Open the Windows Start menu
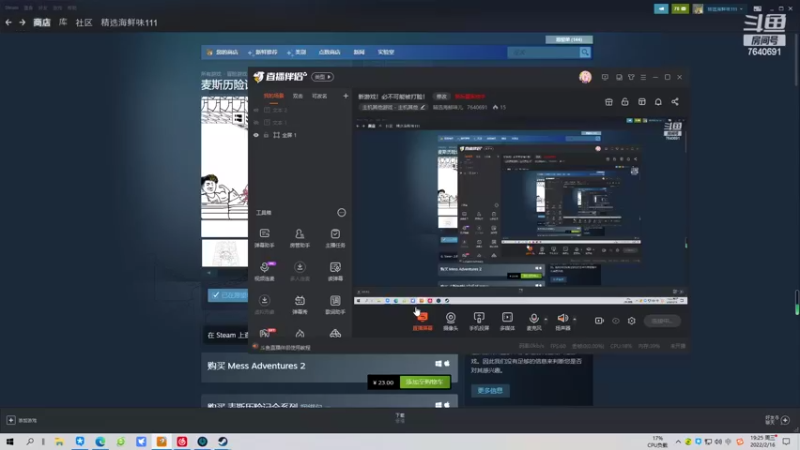The image size is (800, 450). coord(10,441)
